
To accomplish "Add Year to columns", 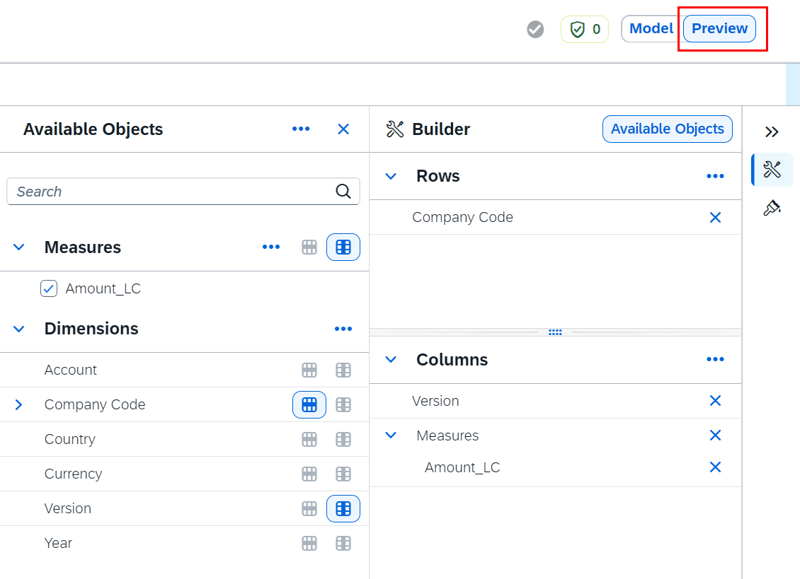I will (x=343, y=543).
